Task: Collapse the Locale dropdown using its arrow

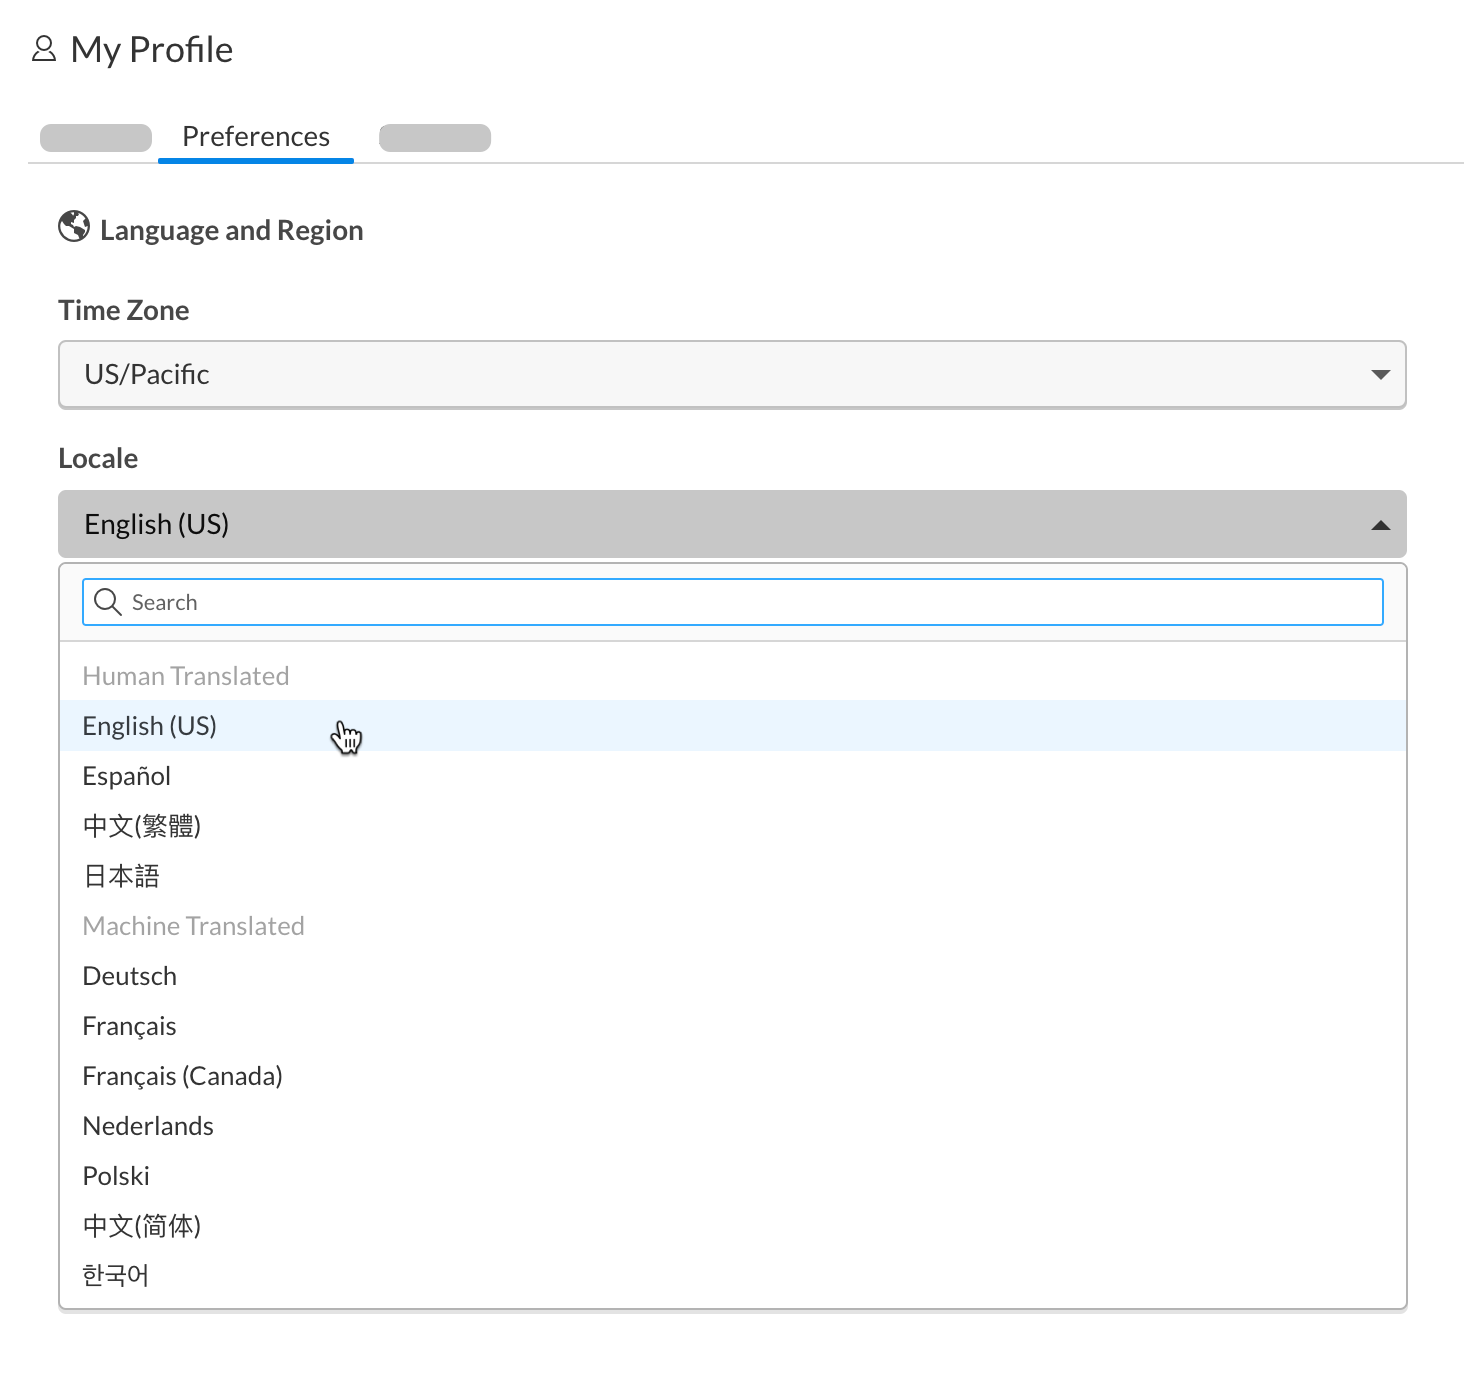Action: 1380,523
